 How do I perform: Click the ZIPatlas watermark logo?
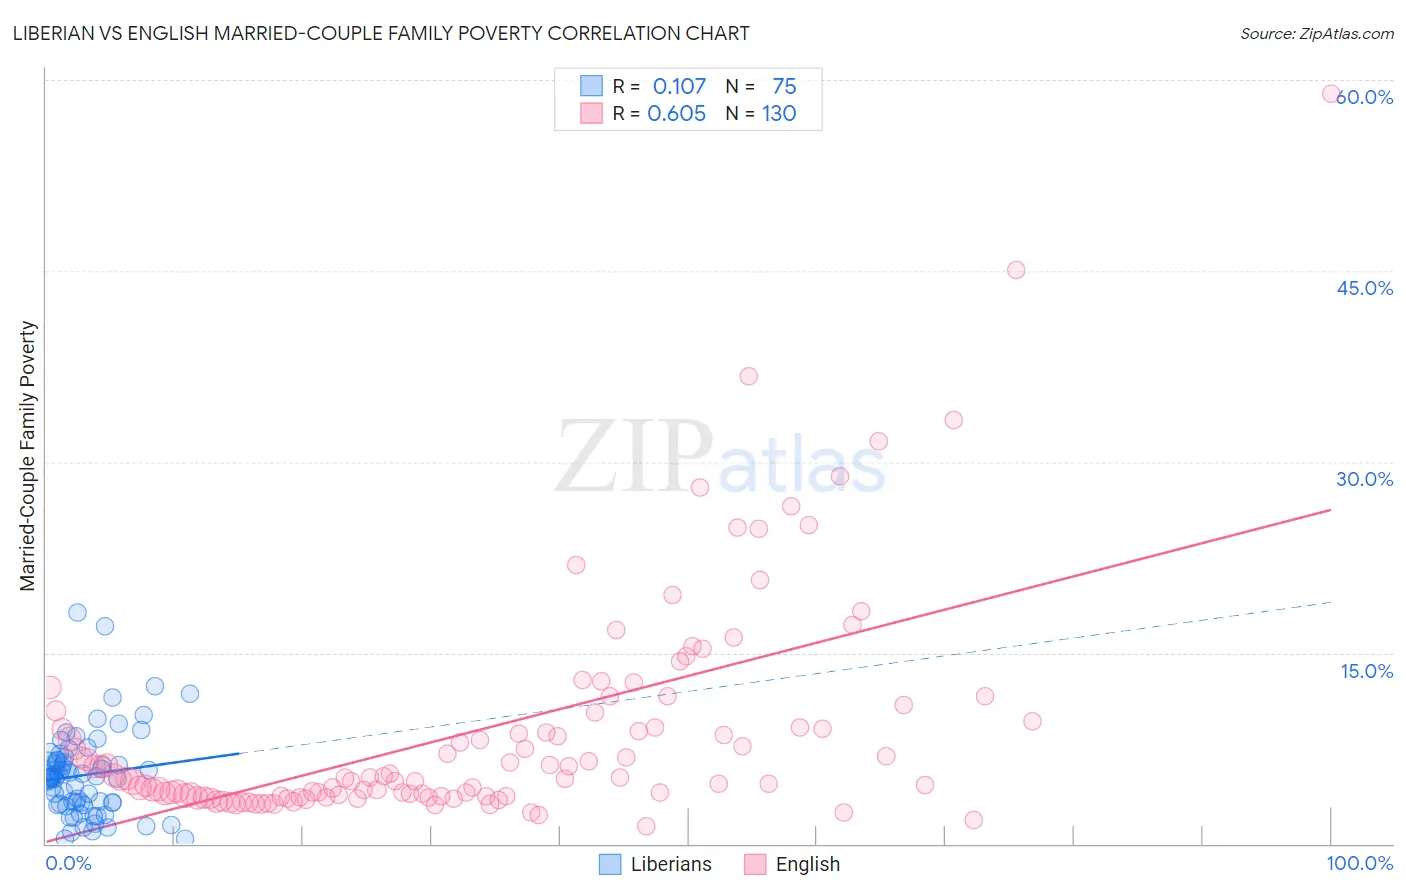[720, 456]
